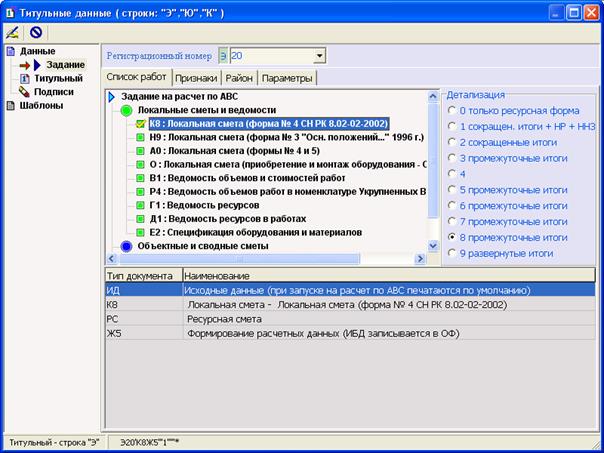Select radio 7 промежуточные итоги
This screenshot has height=453, width=604.
[451, 221]
